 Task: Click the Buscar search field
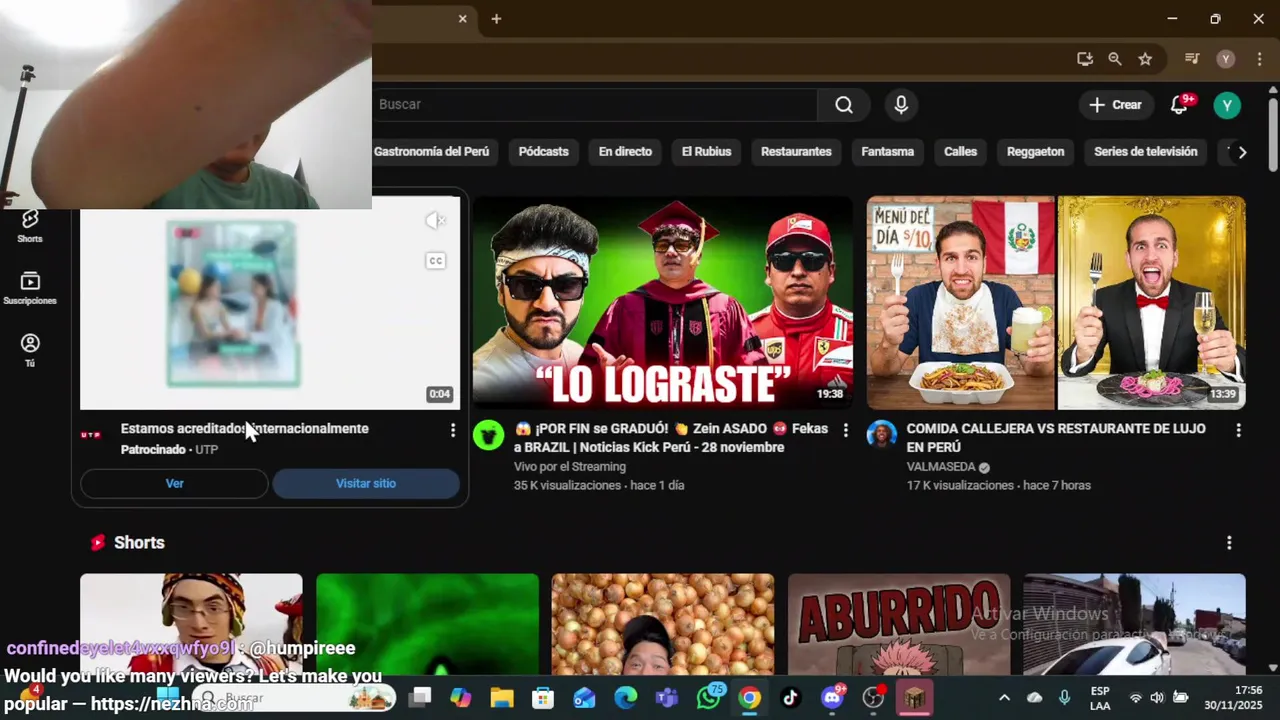pyautogui.click(x=596, y=105)
